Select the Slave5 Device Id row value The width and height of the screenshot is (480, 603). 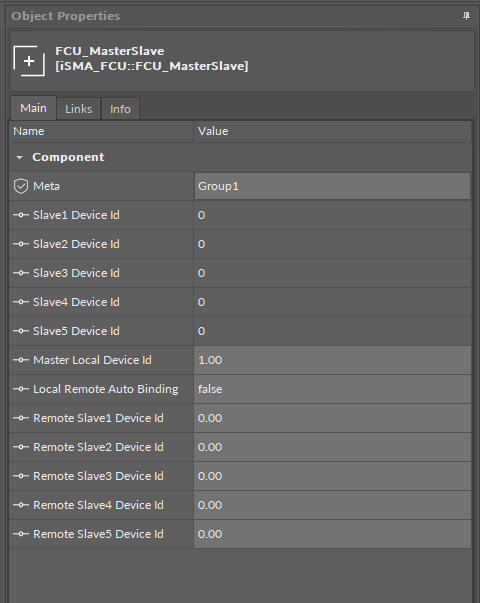[x=332, y=331]
